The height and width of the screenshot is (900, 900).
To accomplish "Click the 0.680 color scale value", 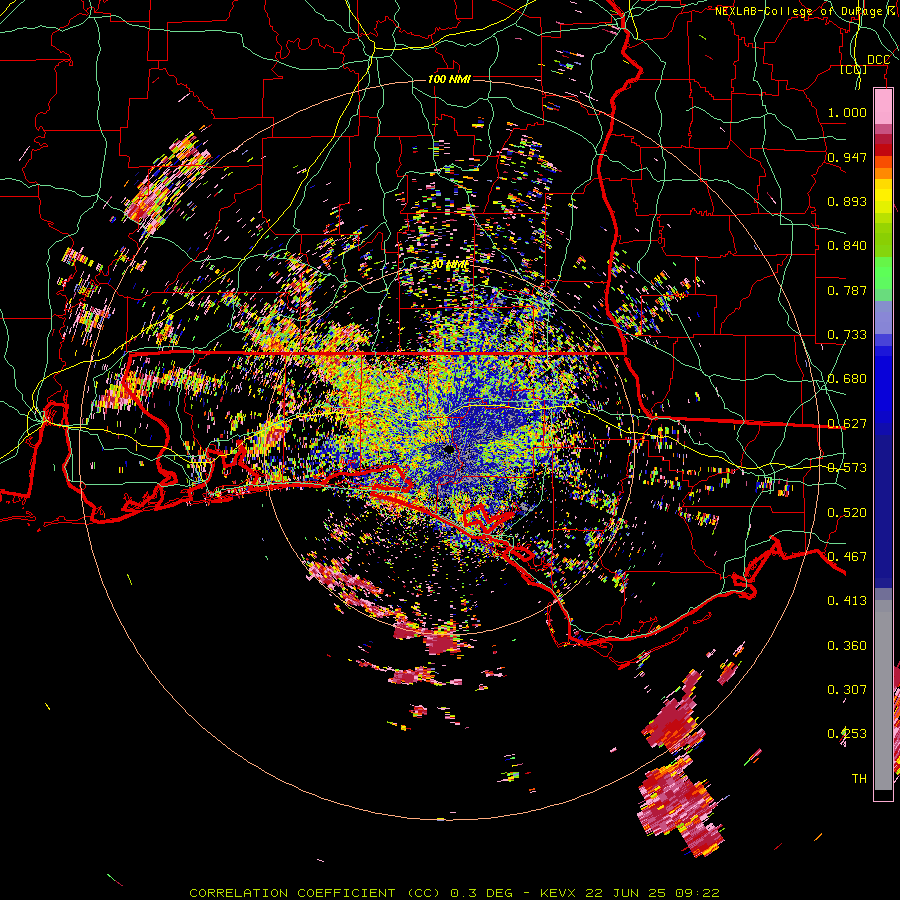I will [847, 379].
